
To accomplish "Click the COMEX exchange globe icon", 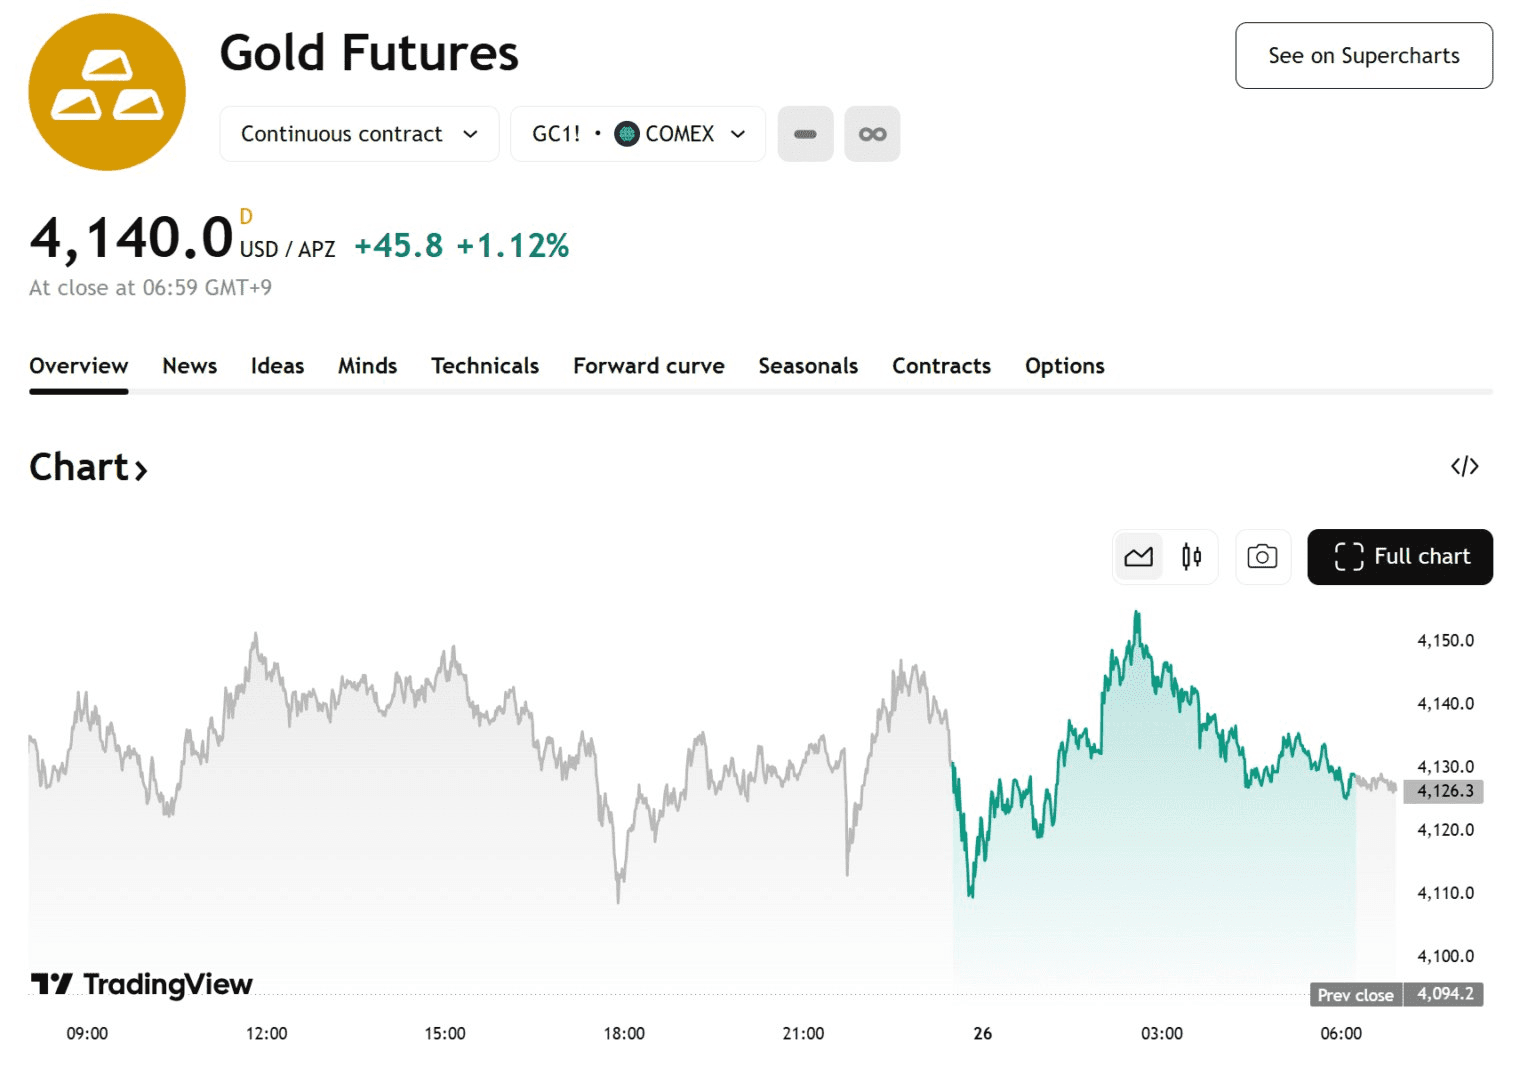I will [x=627, y=134].
